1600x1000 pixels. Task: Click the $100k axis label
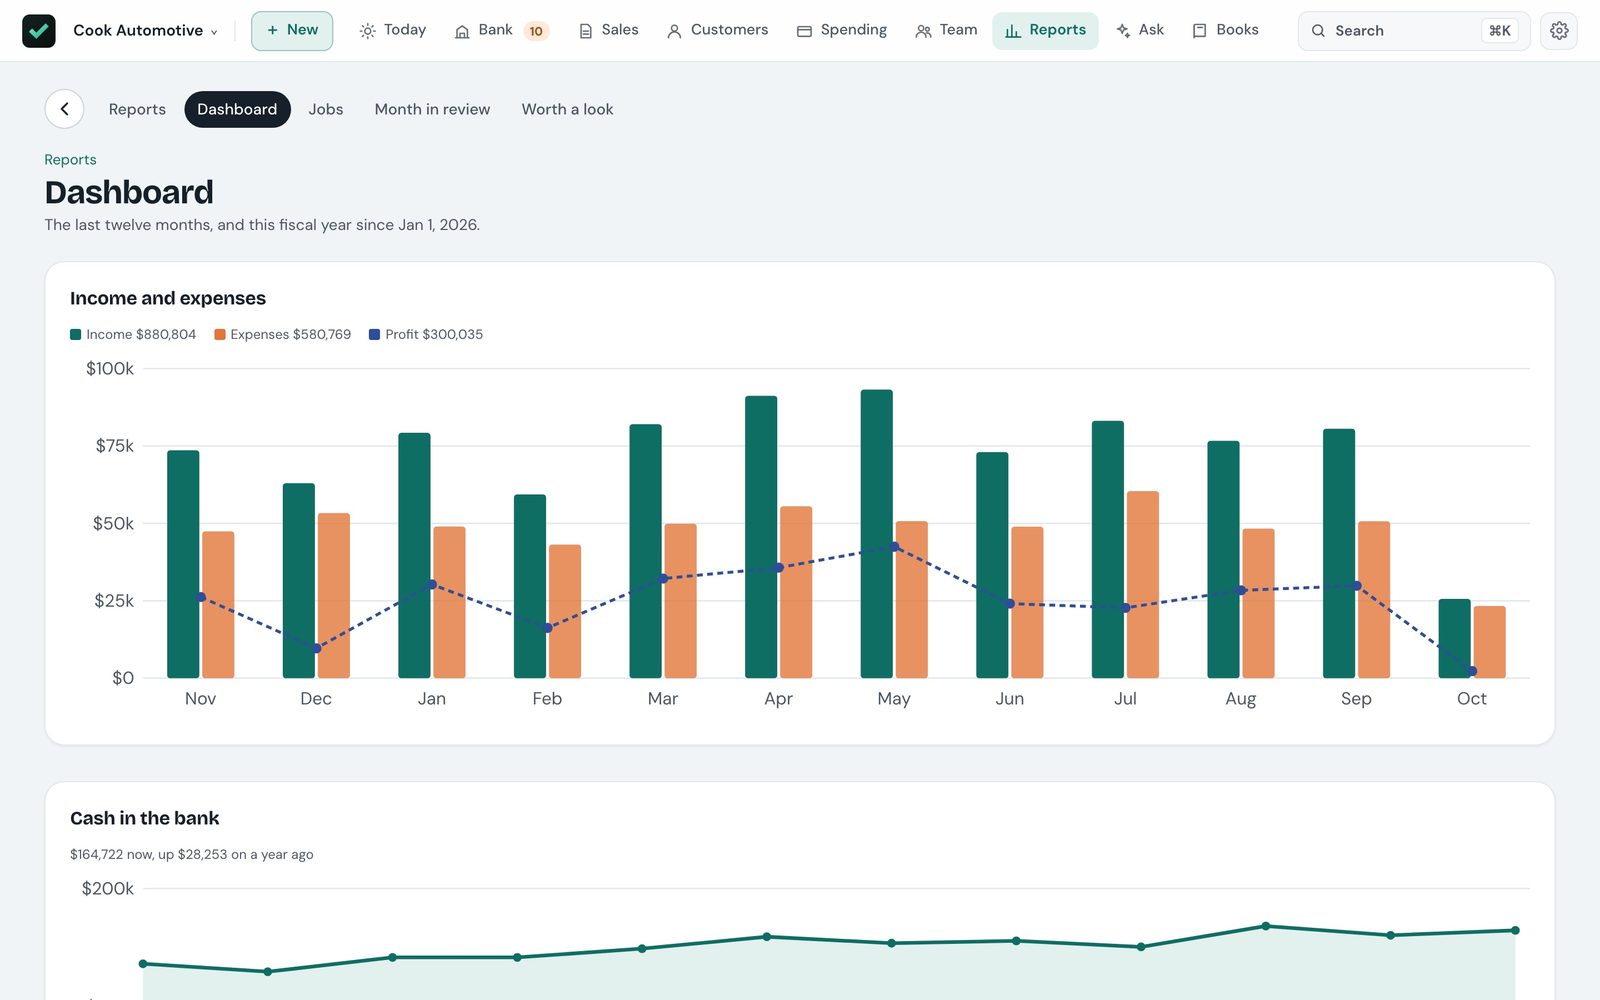(110, 369)
